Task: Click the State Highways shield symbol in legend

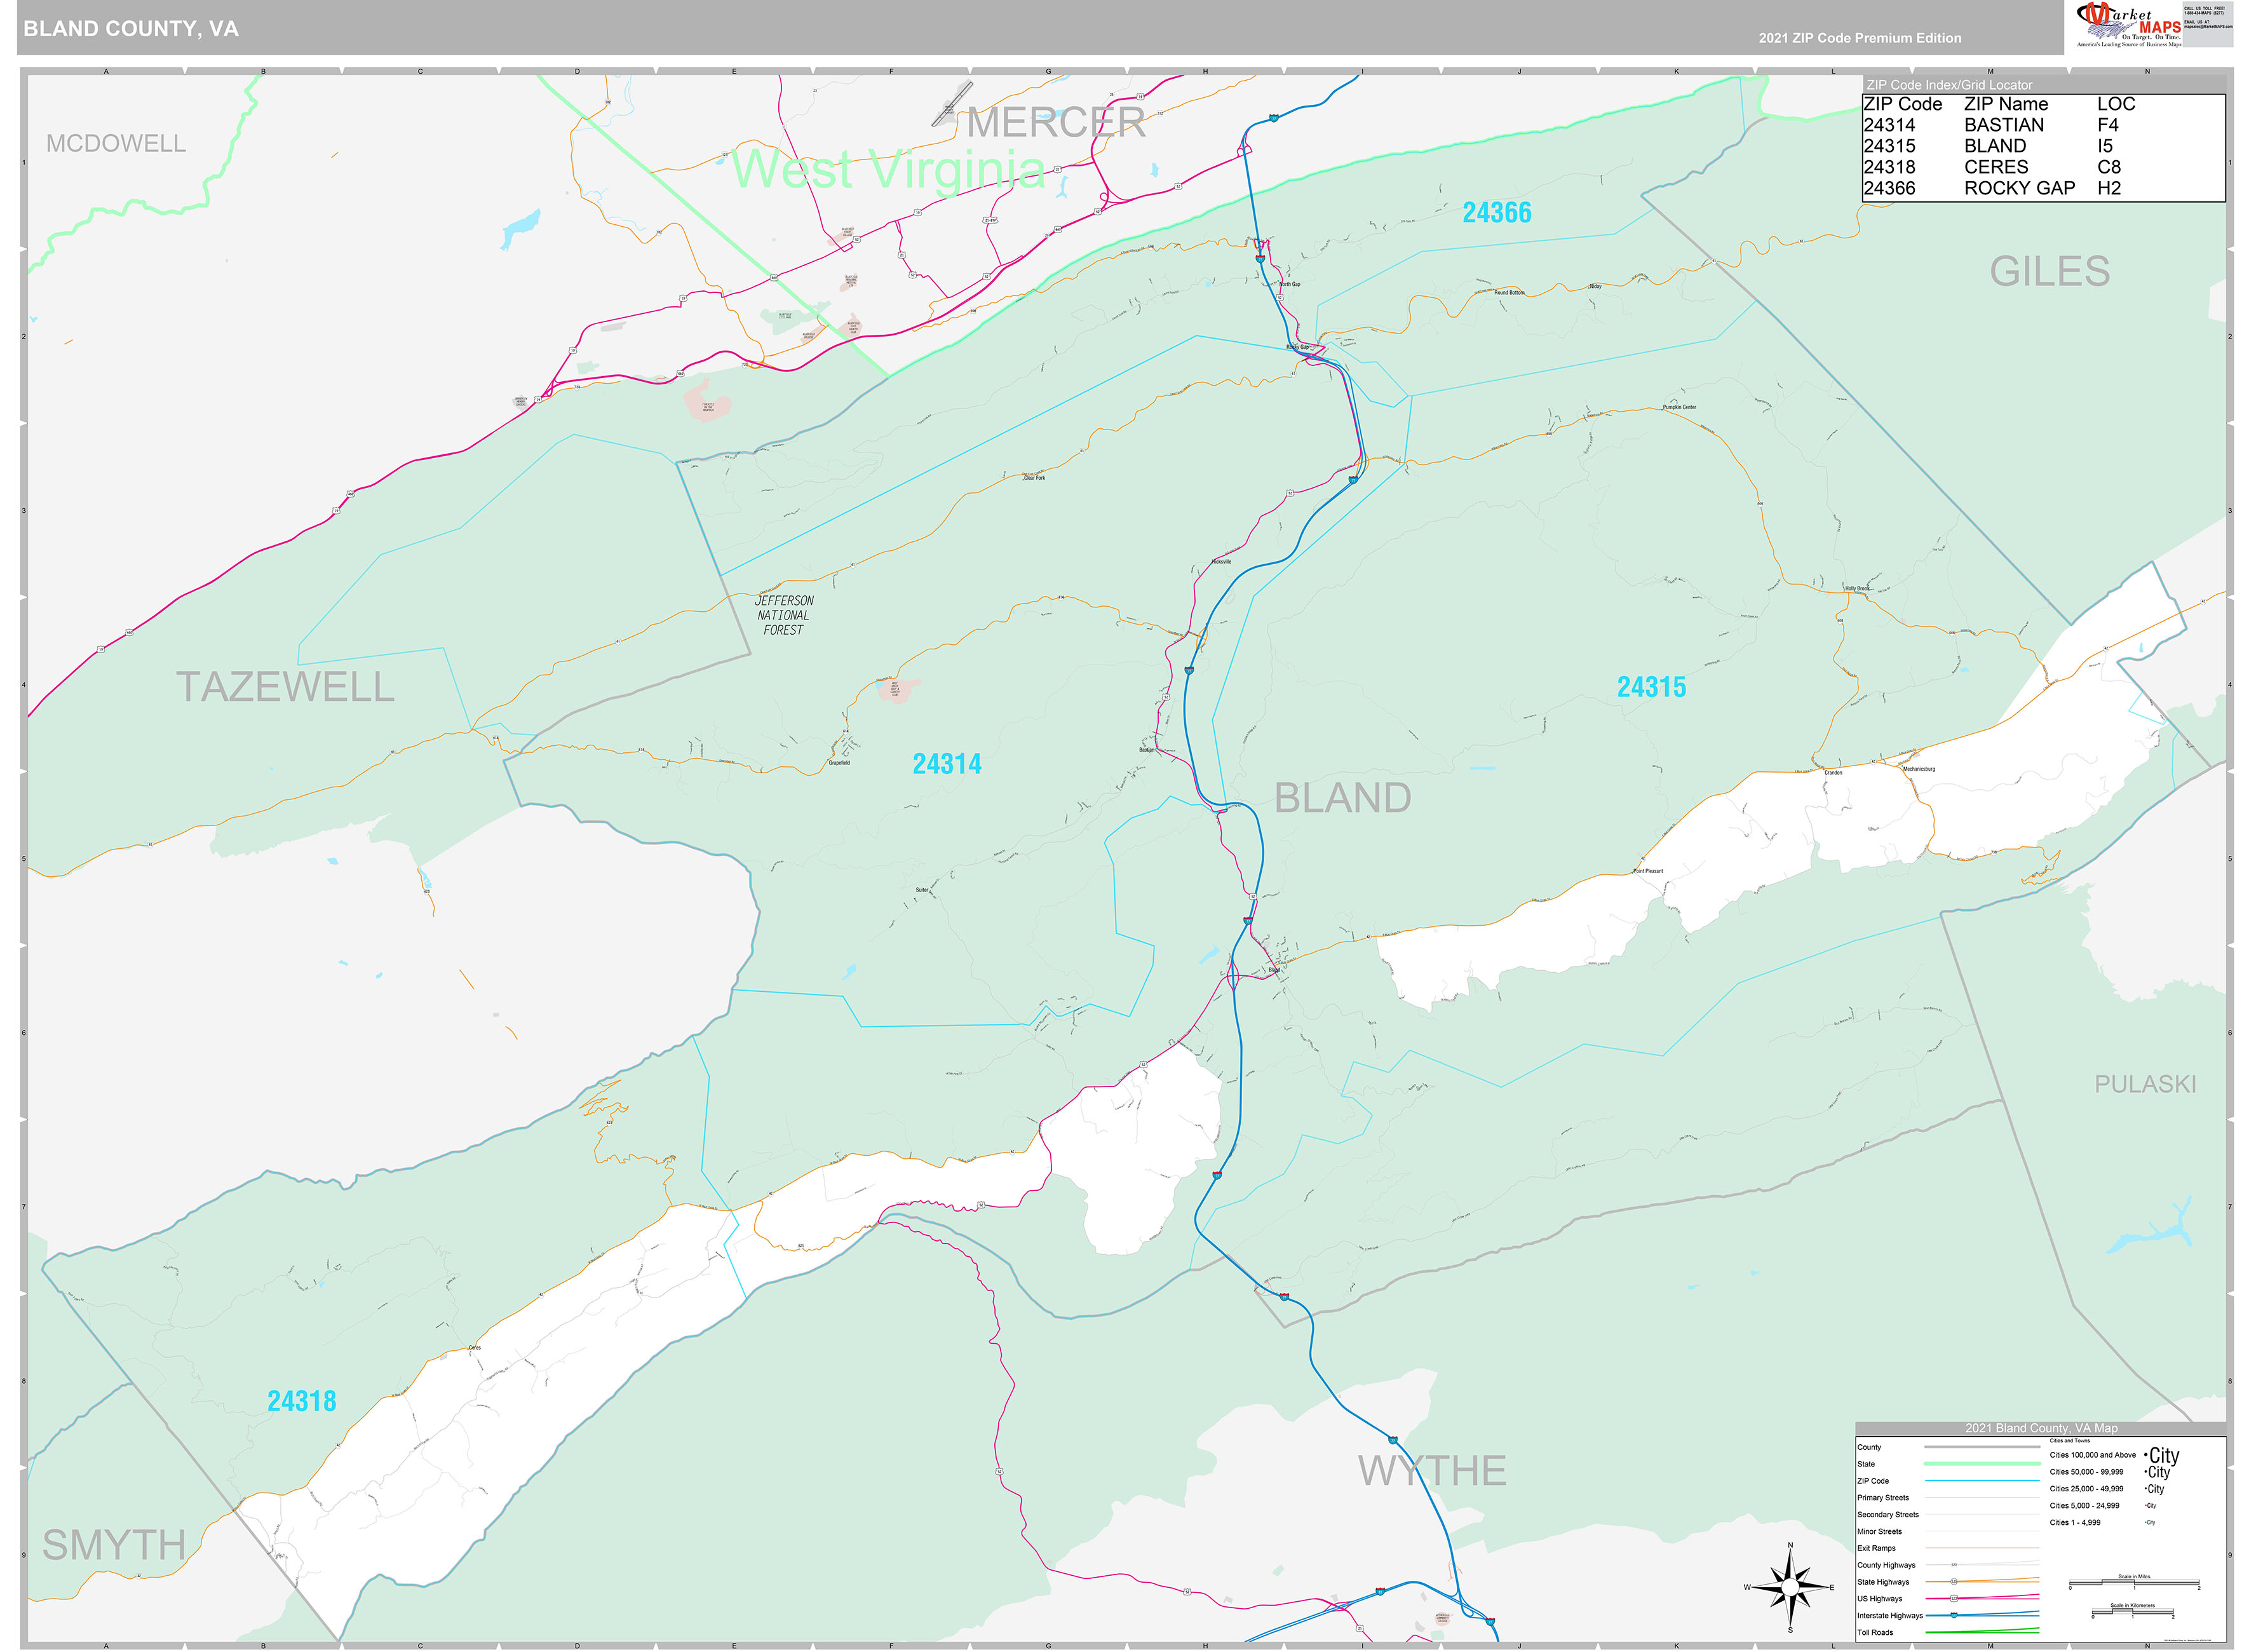Action: tap(1954, 1582)
